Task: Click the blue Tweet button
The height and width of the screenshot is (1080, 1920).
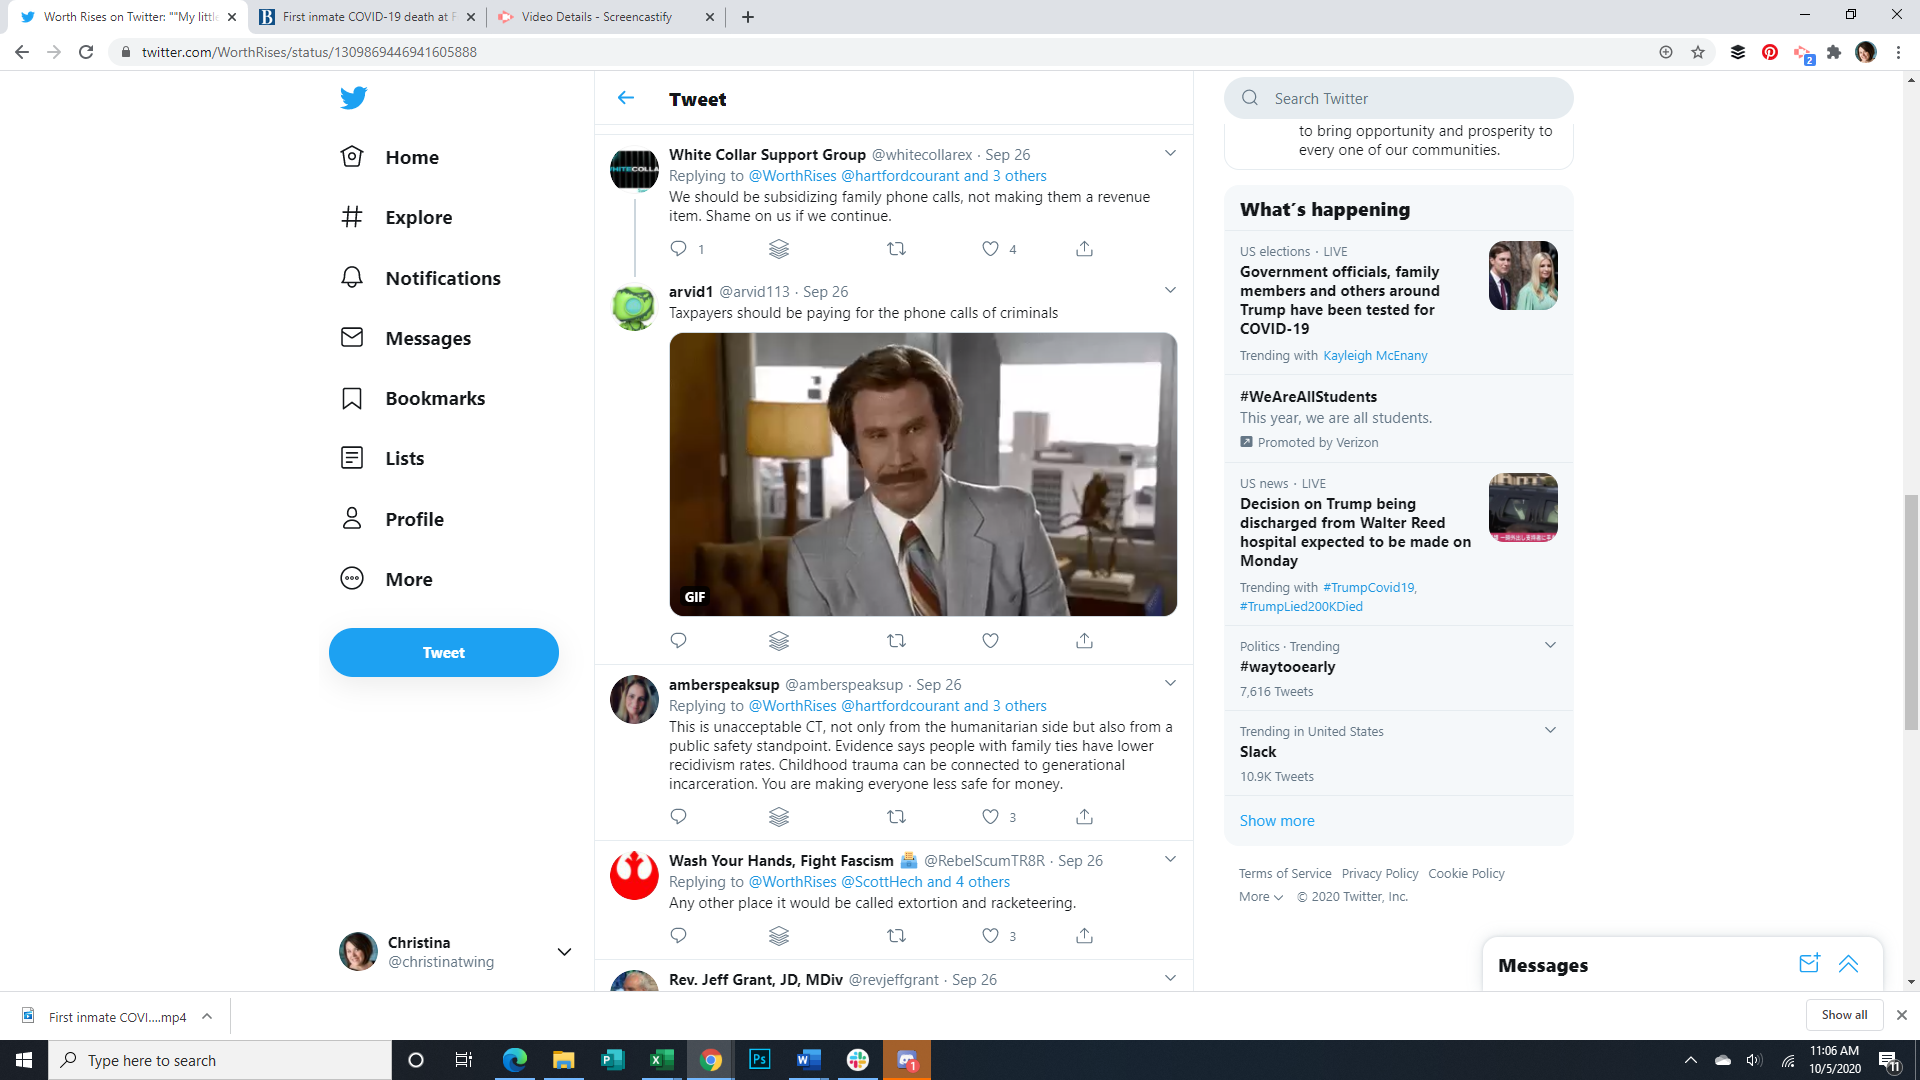Action: pyautogui.click(x=443, y=652)
